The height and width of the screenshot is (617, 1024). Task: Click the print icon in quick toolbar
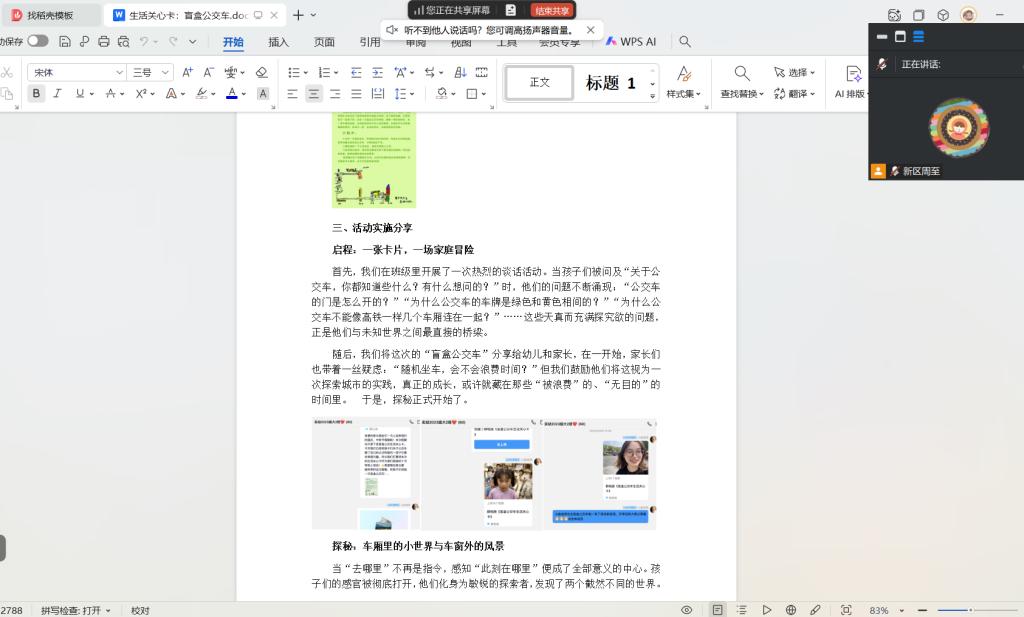point(103,42)
